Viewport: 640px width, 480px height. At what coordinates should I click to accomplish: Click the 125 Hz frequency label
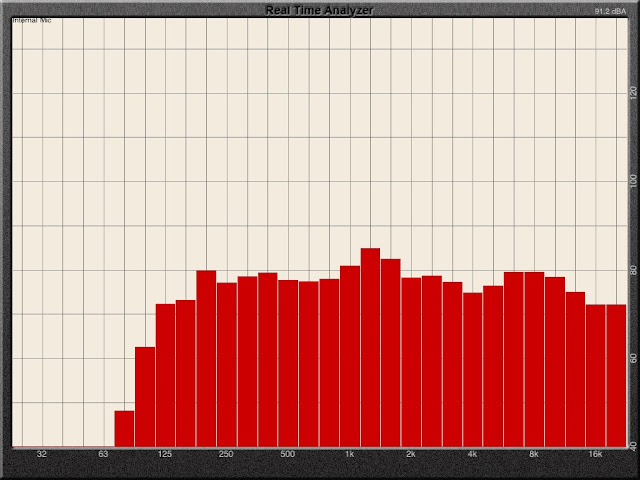tap(165, 454)
